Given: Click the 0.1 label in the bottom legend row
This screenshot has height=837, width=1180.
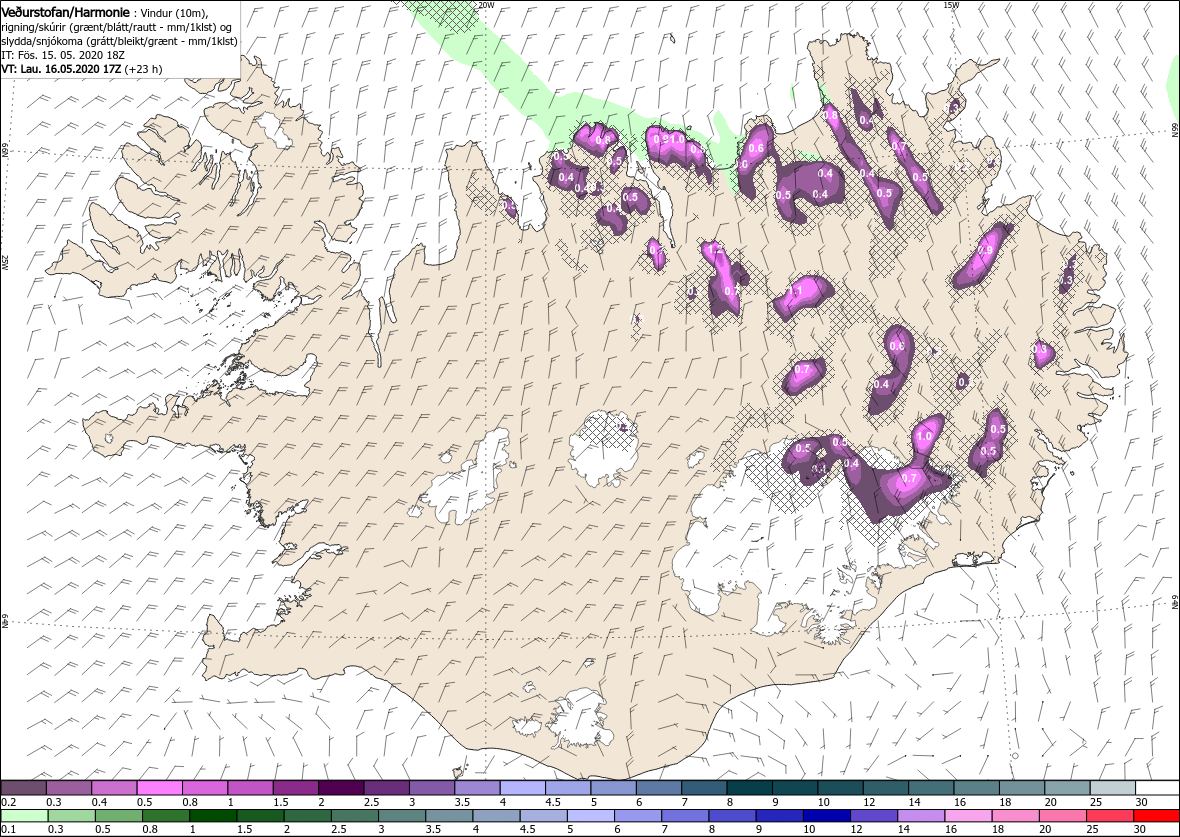Looking at the screenshot, I should 10,830.
